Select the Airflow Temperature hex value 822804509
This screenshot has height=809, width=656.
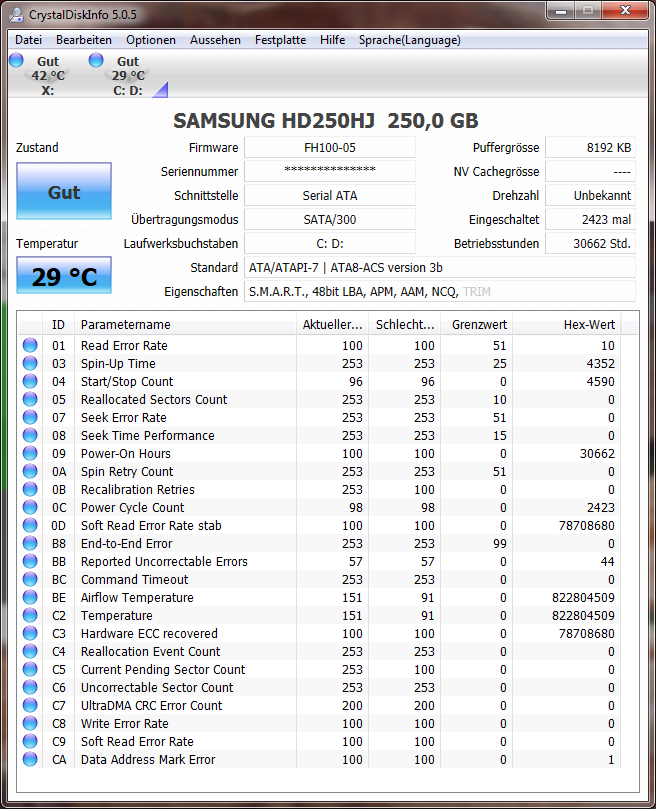(583, 597)
